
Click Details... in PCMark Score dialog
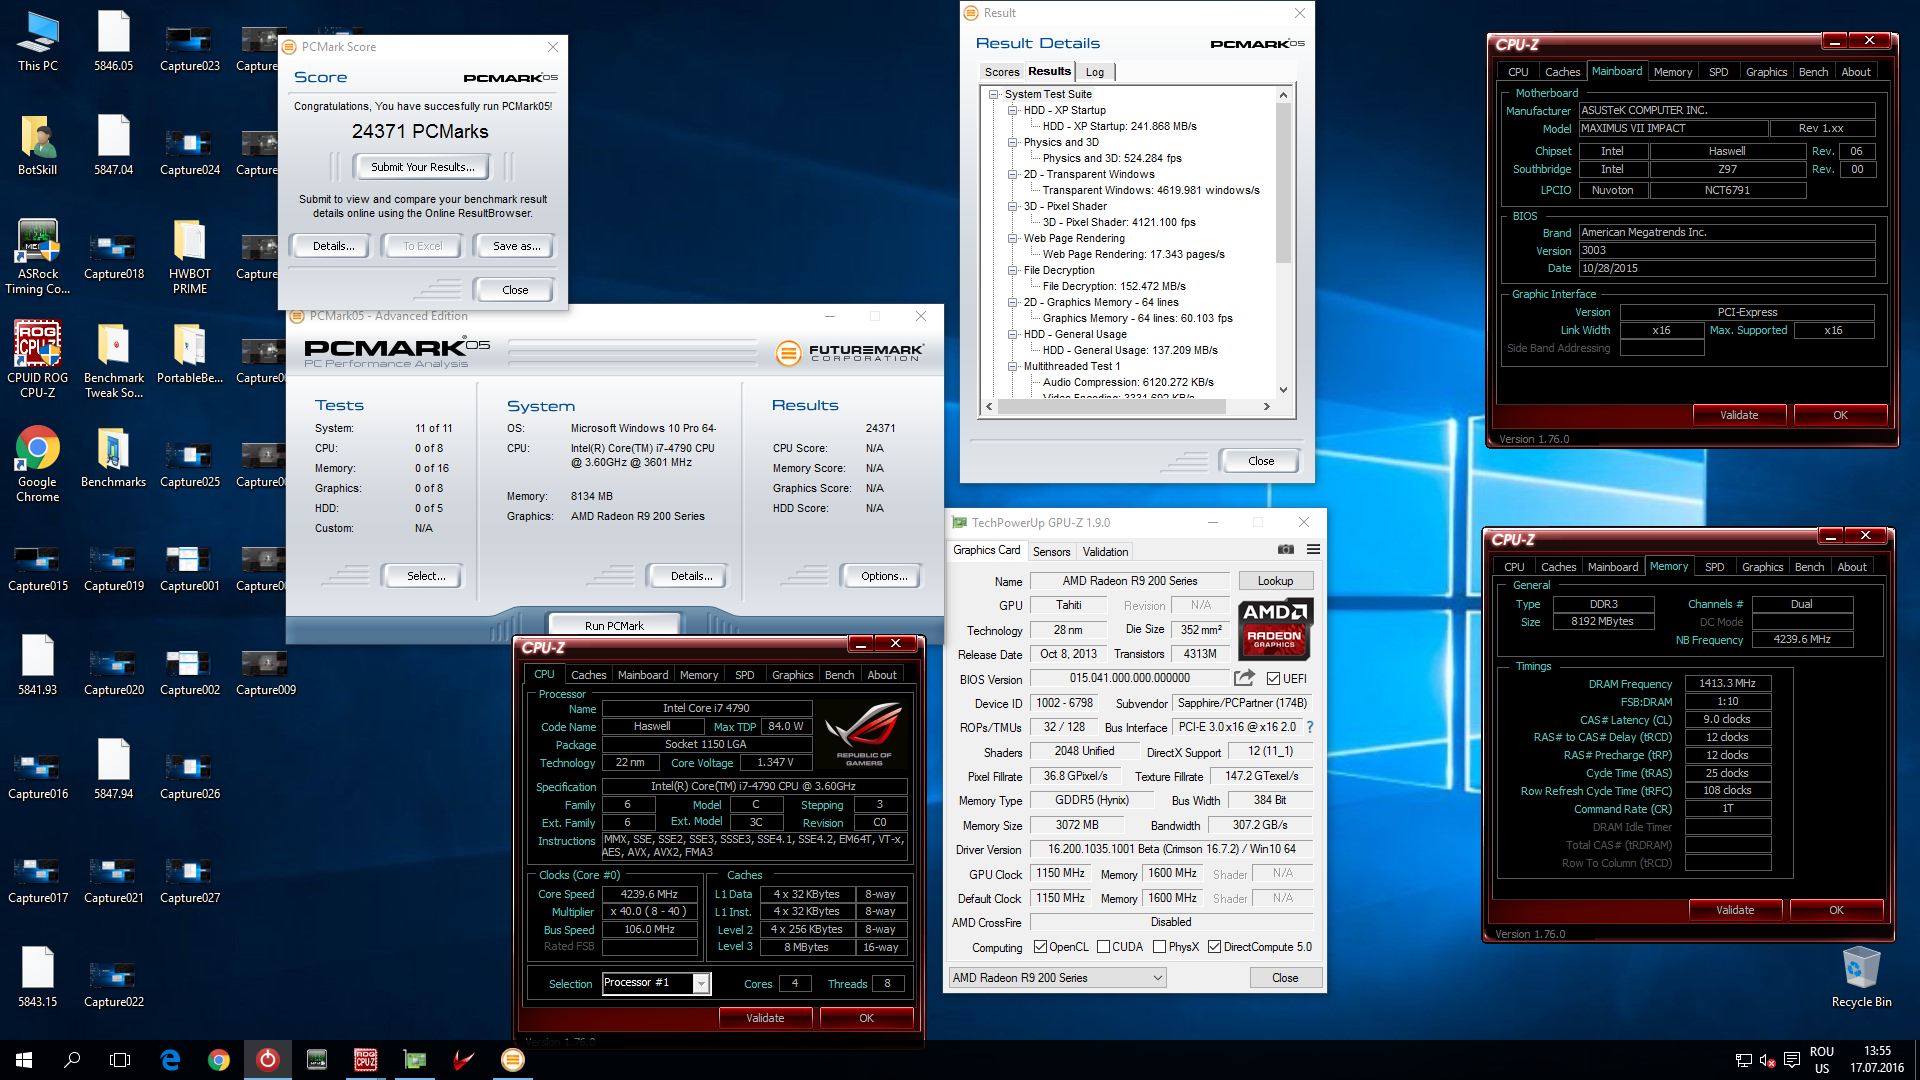(x=333, y=246)
